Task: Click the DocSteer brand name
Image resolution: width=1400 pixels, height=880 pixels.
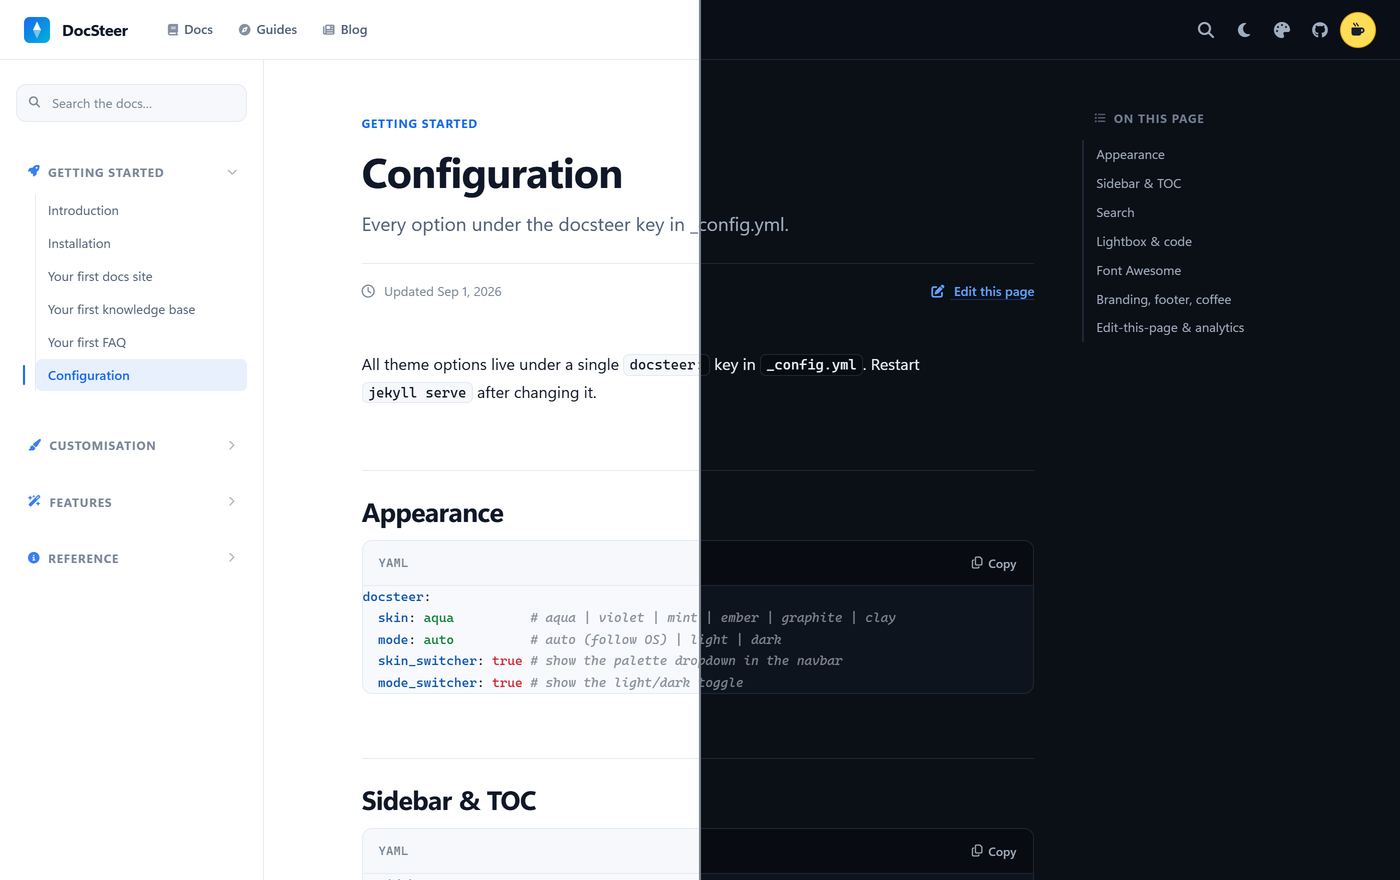Action: pyautogui.click(x=95, y=31)
